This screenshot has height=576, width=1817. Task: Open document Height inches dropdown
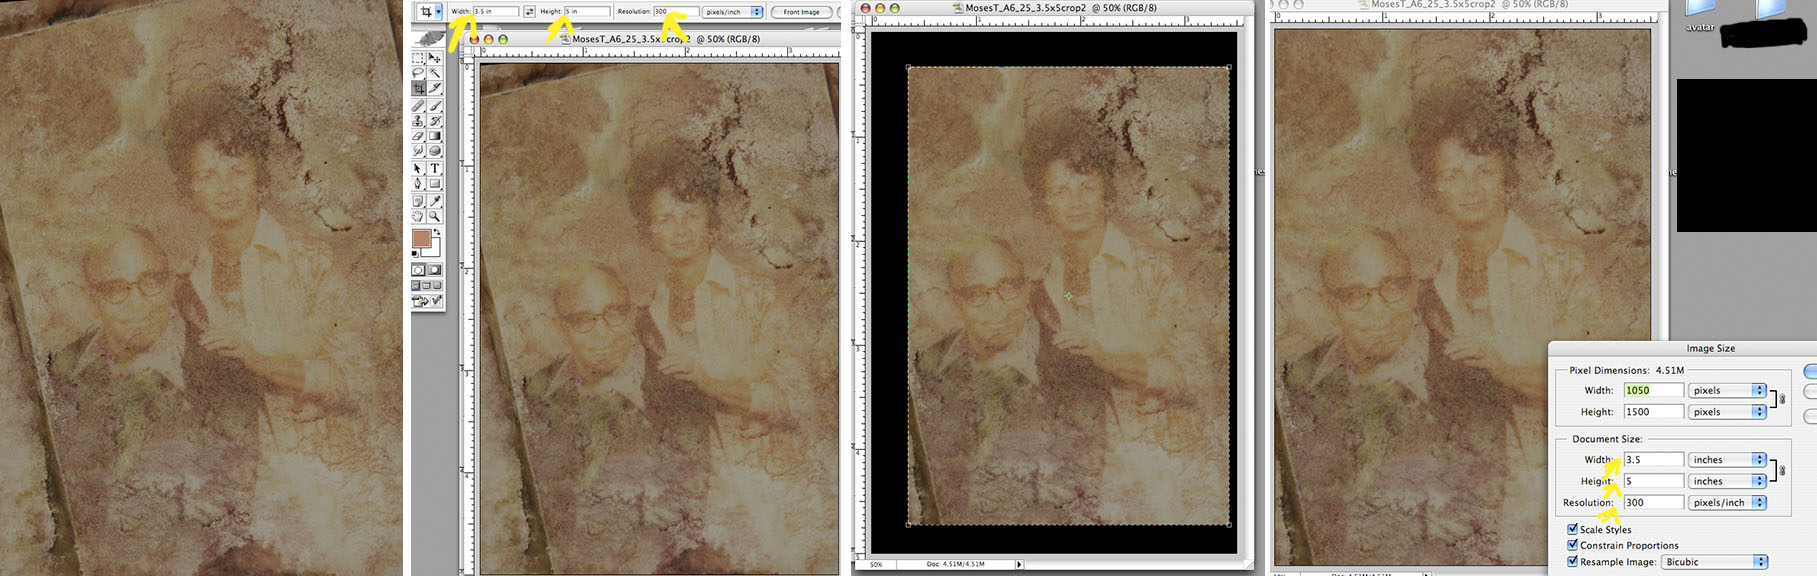[1728, 480]
